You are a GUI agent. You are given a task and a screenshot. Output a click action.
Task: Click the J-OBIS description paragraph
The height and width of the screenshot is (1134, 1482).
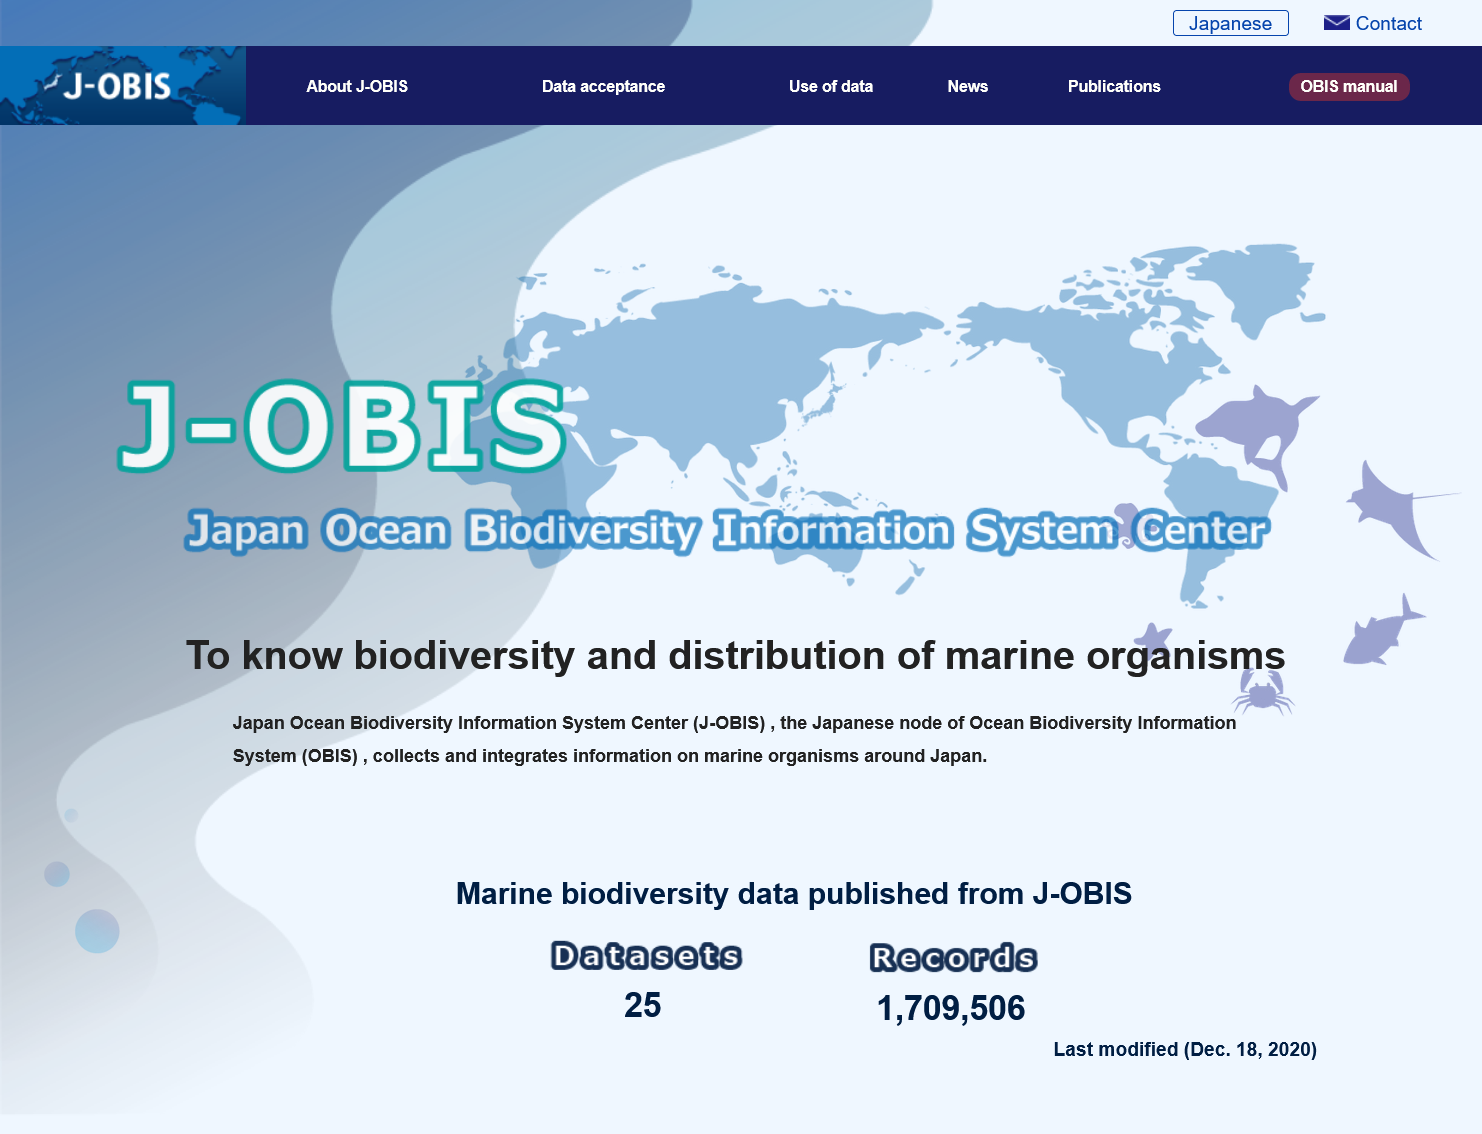click(x=735, y=739)
